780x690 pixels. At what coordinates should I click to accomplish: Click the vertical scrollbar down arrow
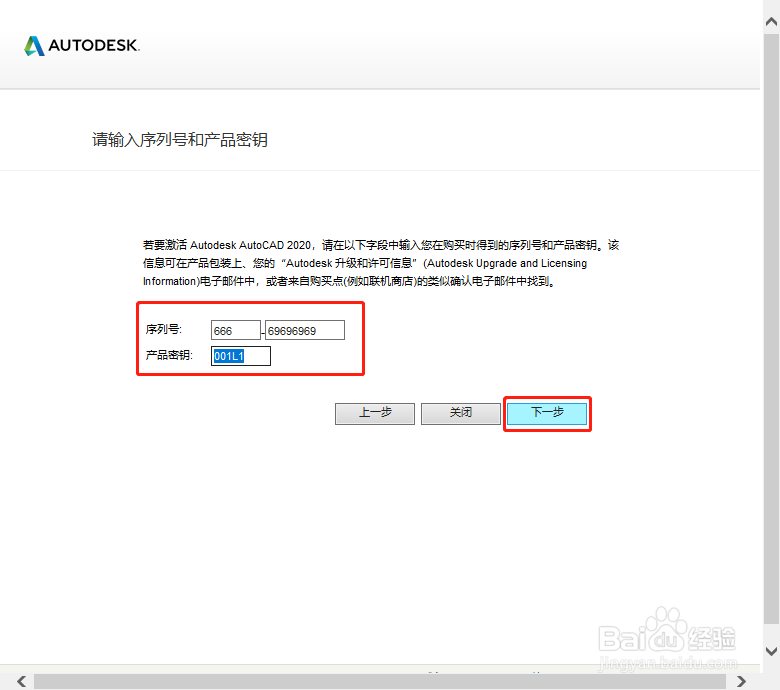772,651
